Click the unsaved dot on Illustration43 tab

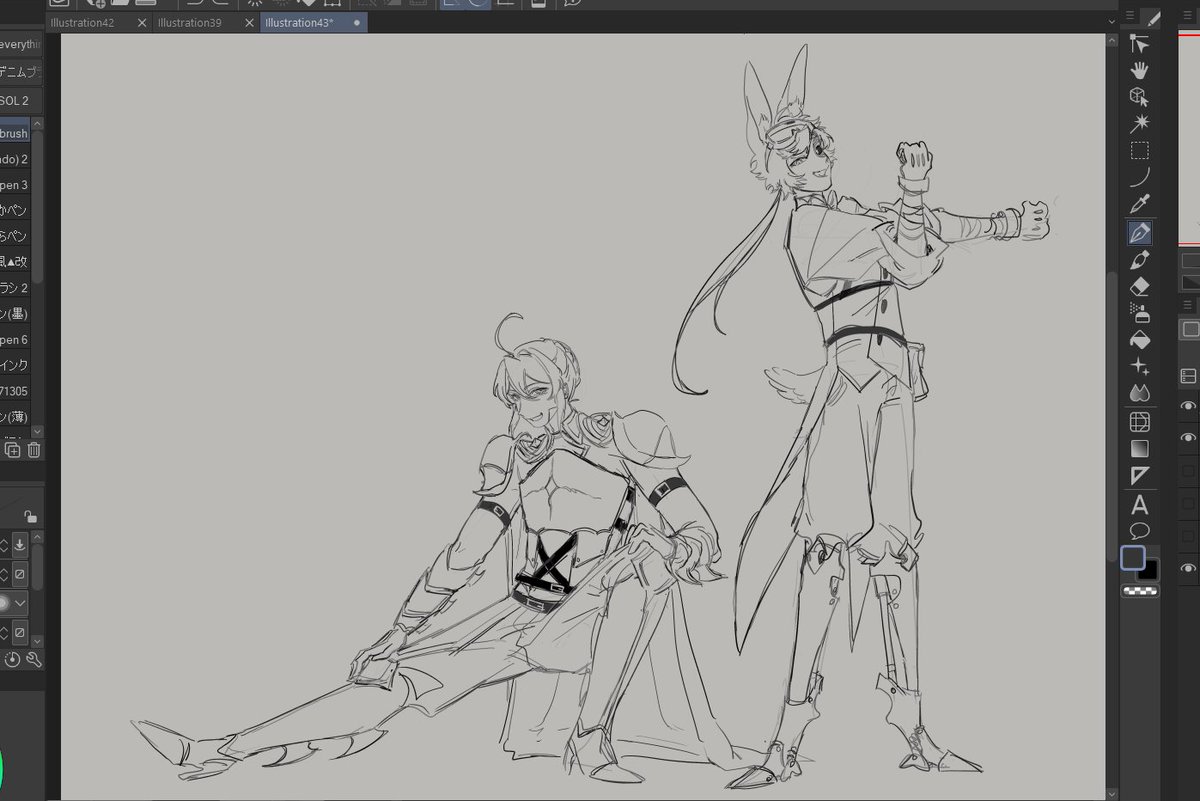[x=357, y=23]
